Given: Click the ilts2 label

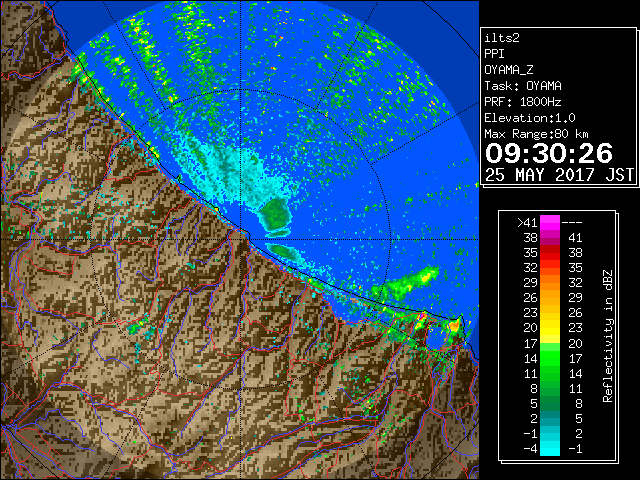Looking at the screenshot, I should pos(502,38).
